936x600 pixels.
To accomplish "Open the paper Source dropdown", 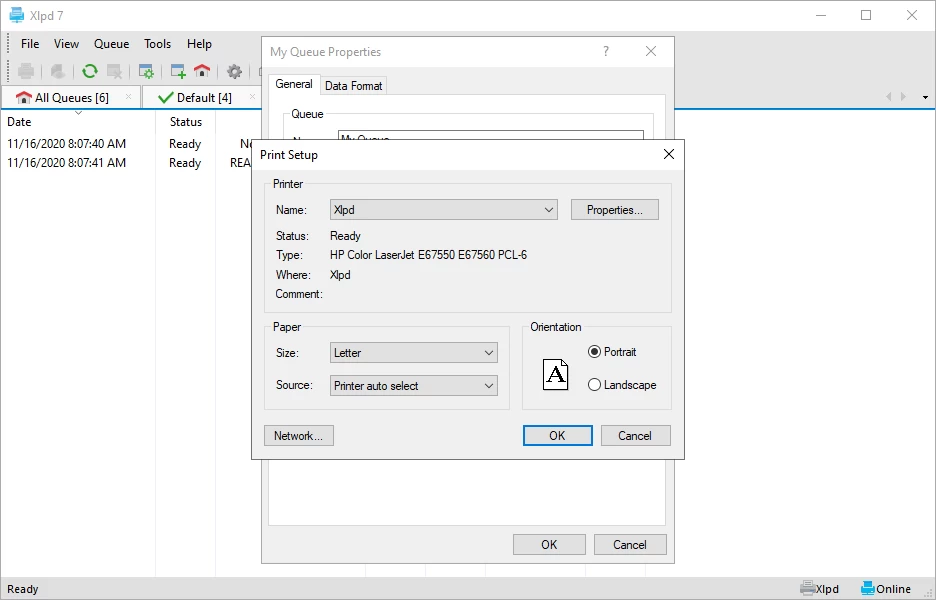I will coord(414,386).
